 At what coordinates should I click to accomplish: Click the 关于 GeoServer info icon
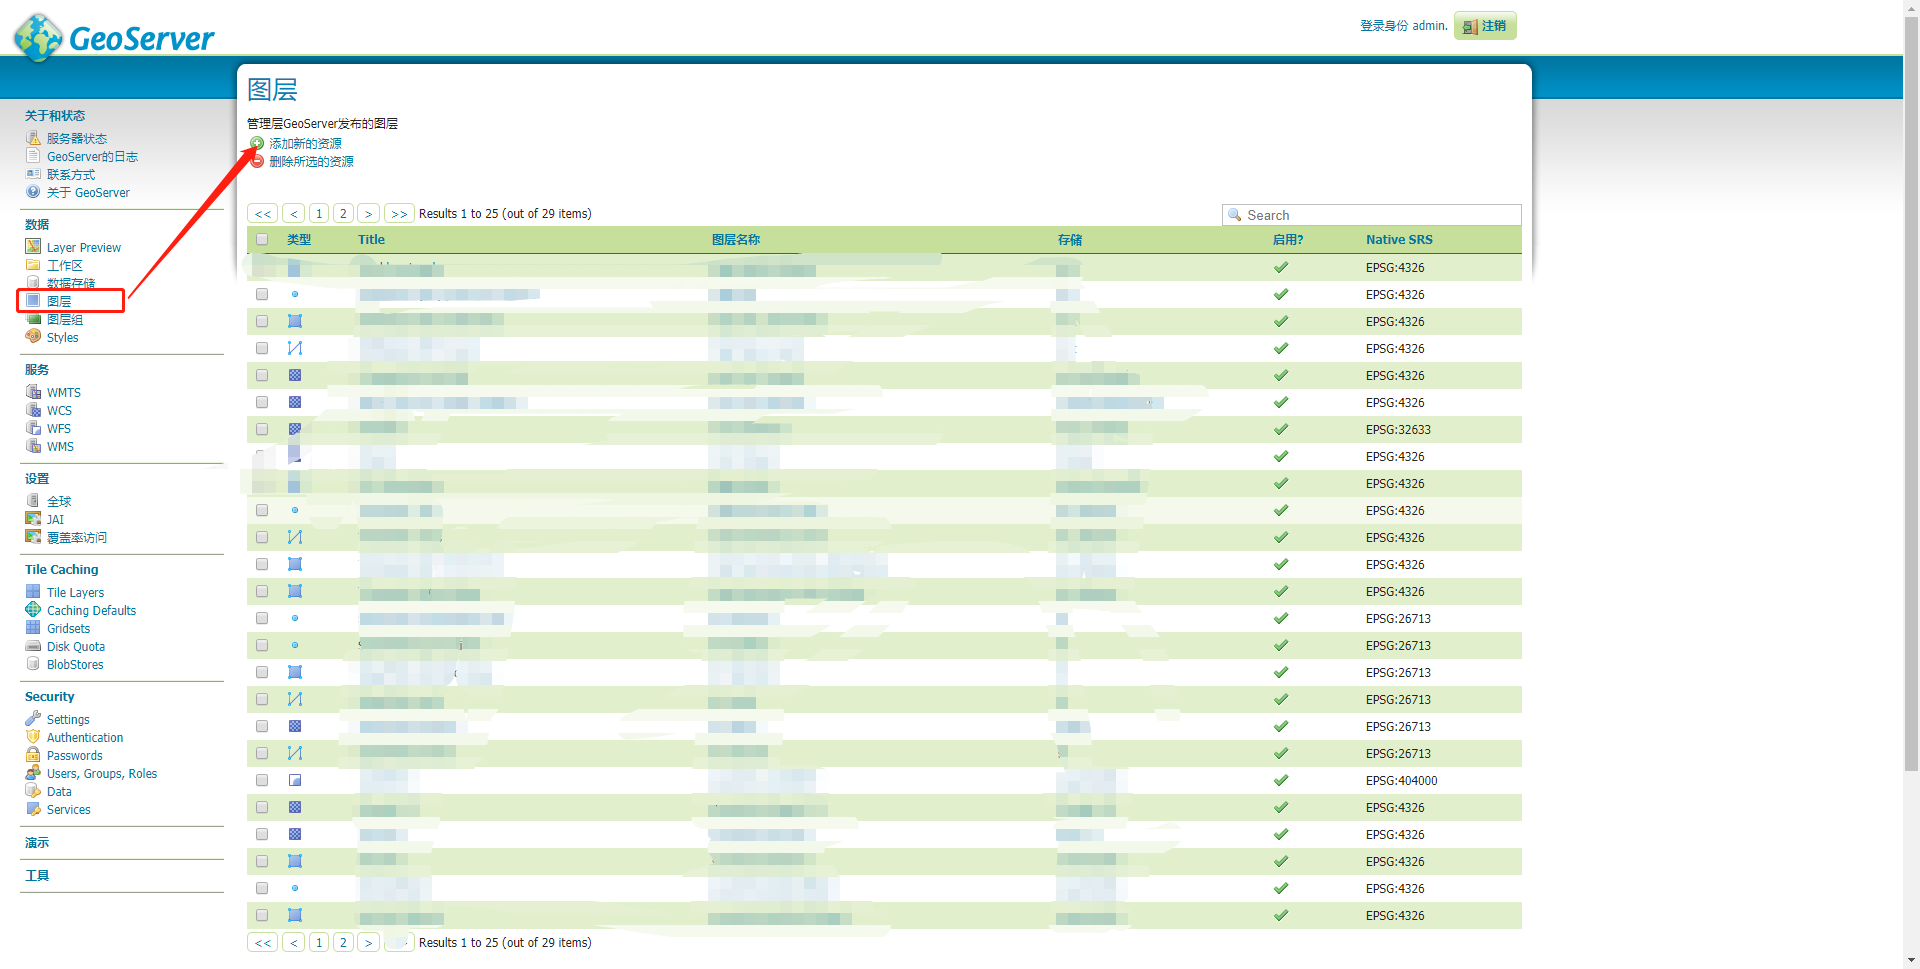click(x=33, y=192)
